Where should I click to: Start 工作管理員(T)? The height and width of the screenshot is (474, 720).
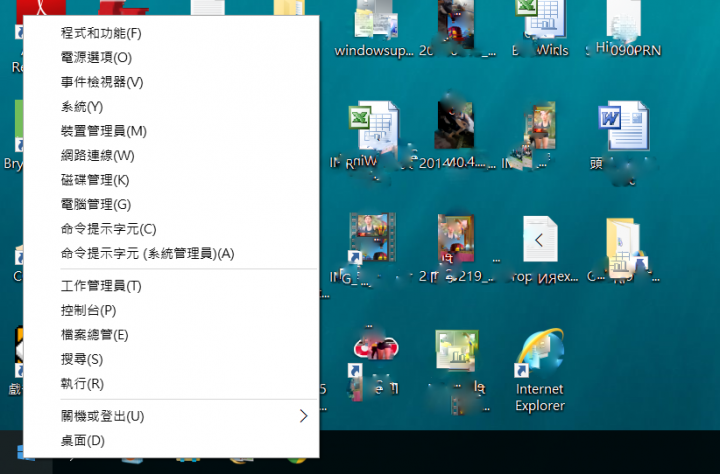(171, 286)
